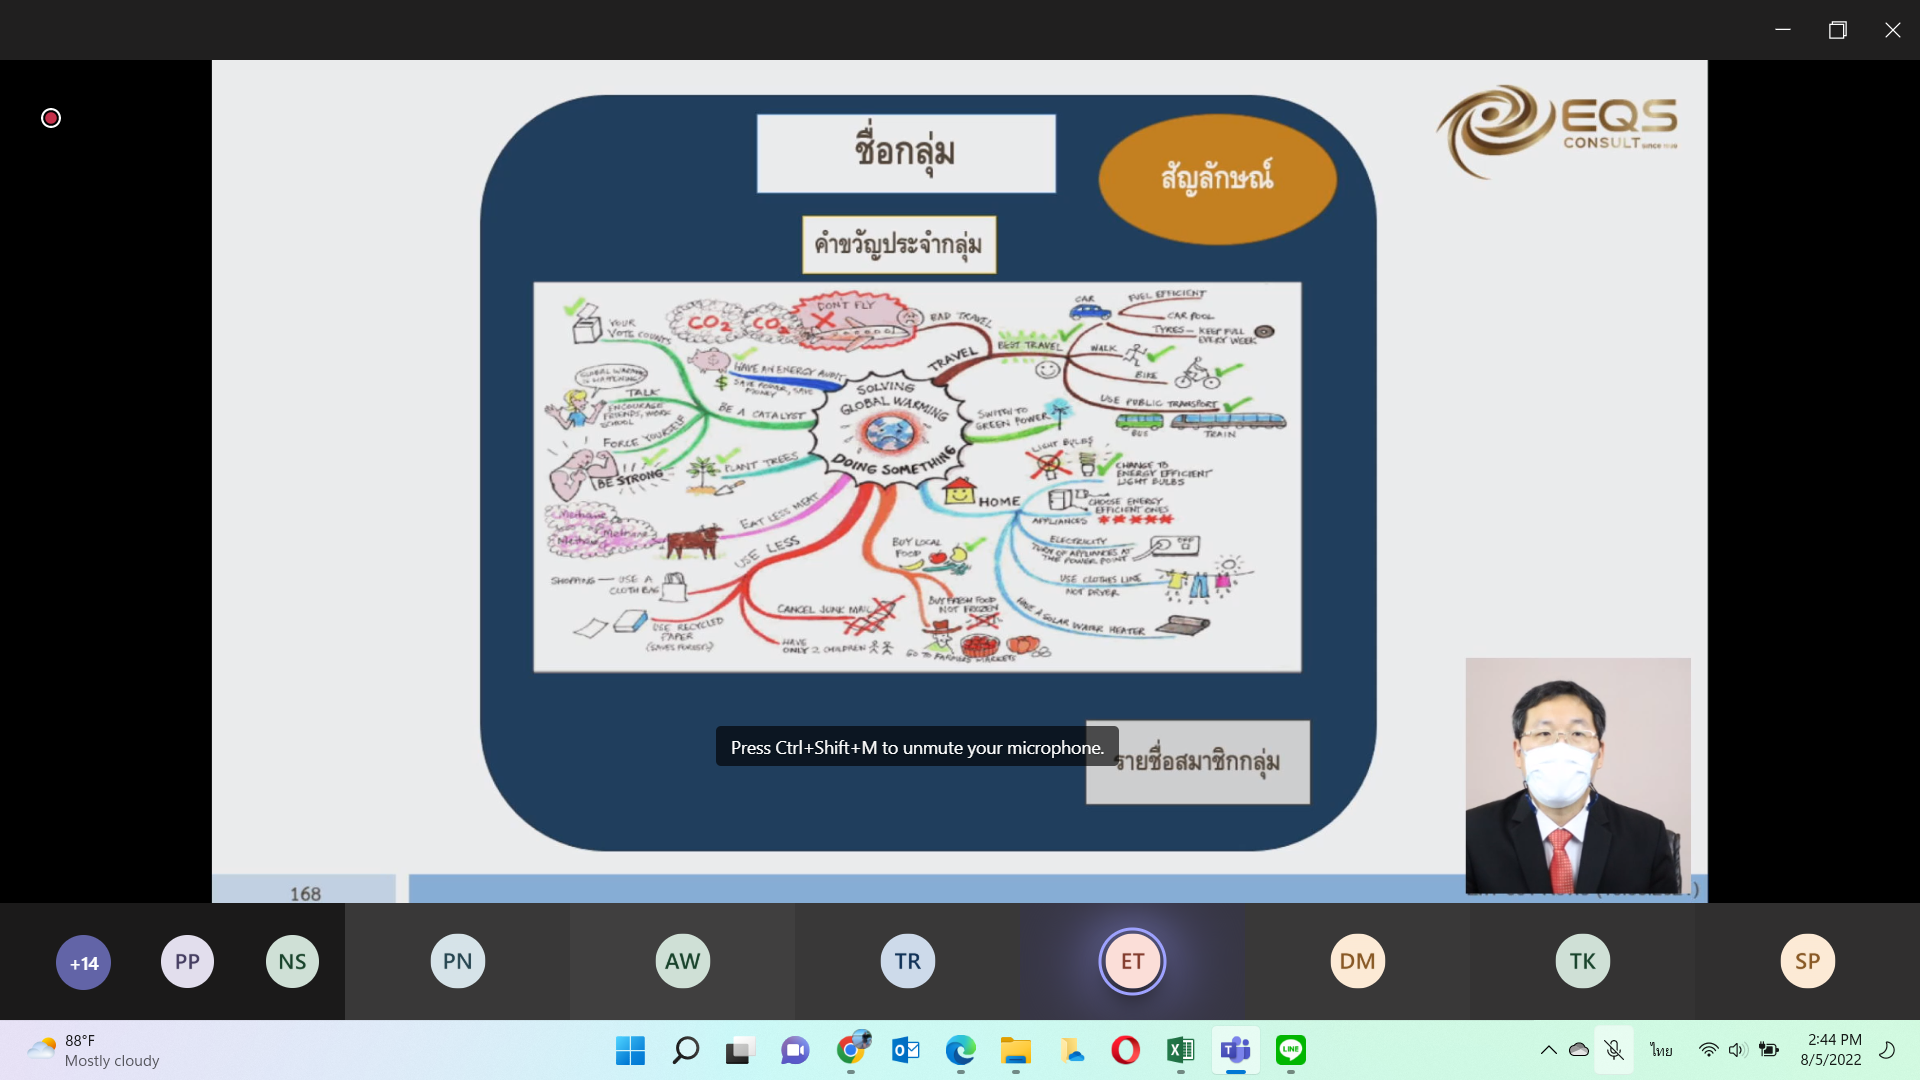Open volume speaker tray icon
The height and width of the screenshot is (1080, 1920).
(1738, 1050)
